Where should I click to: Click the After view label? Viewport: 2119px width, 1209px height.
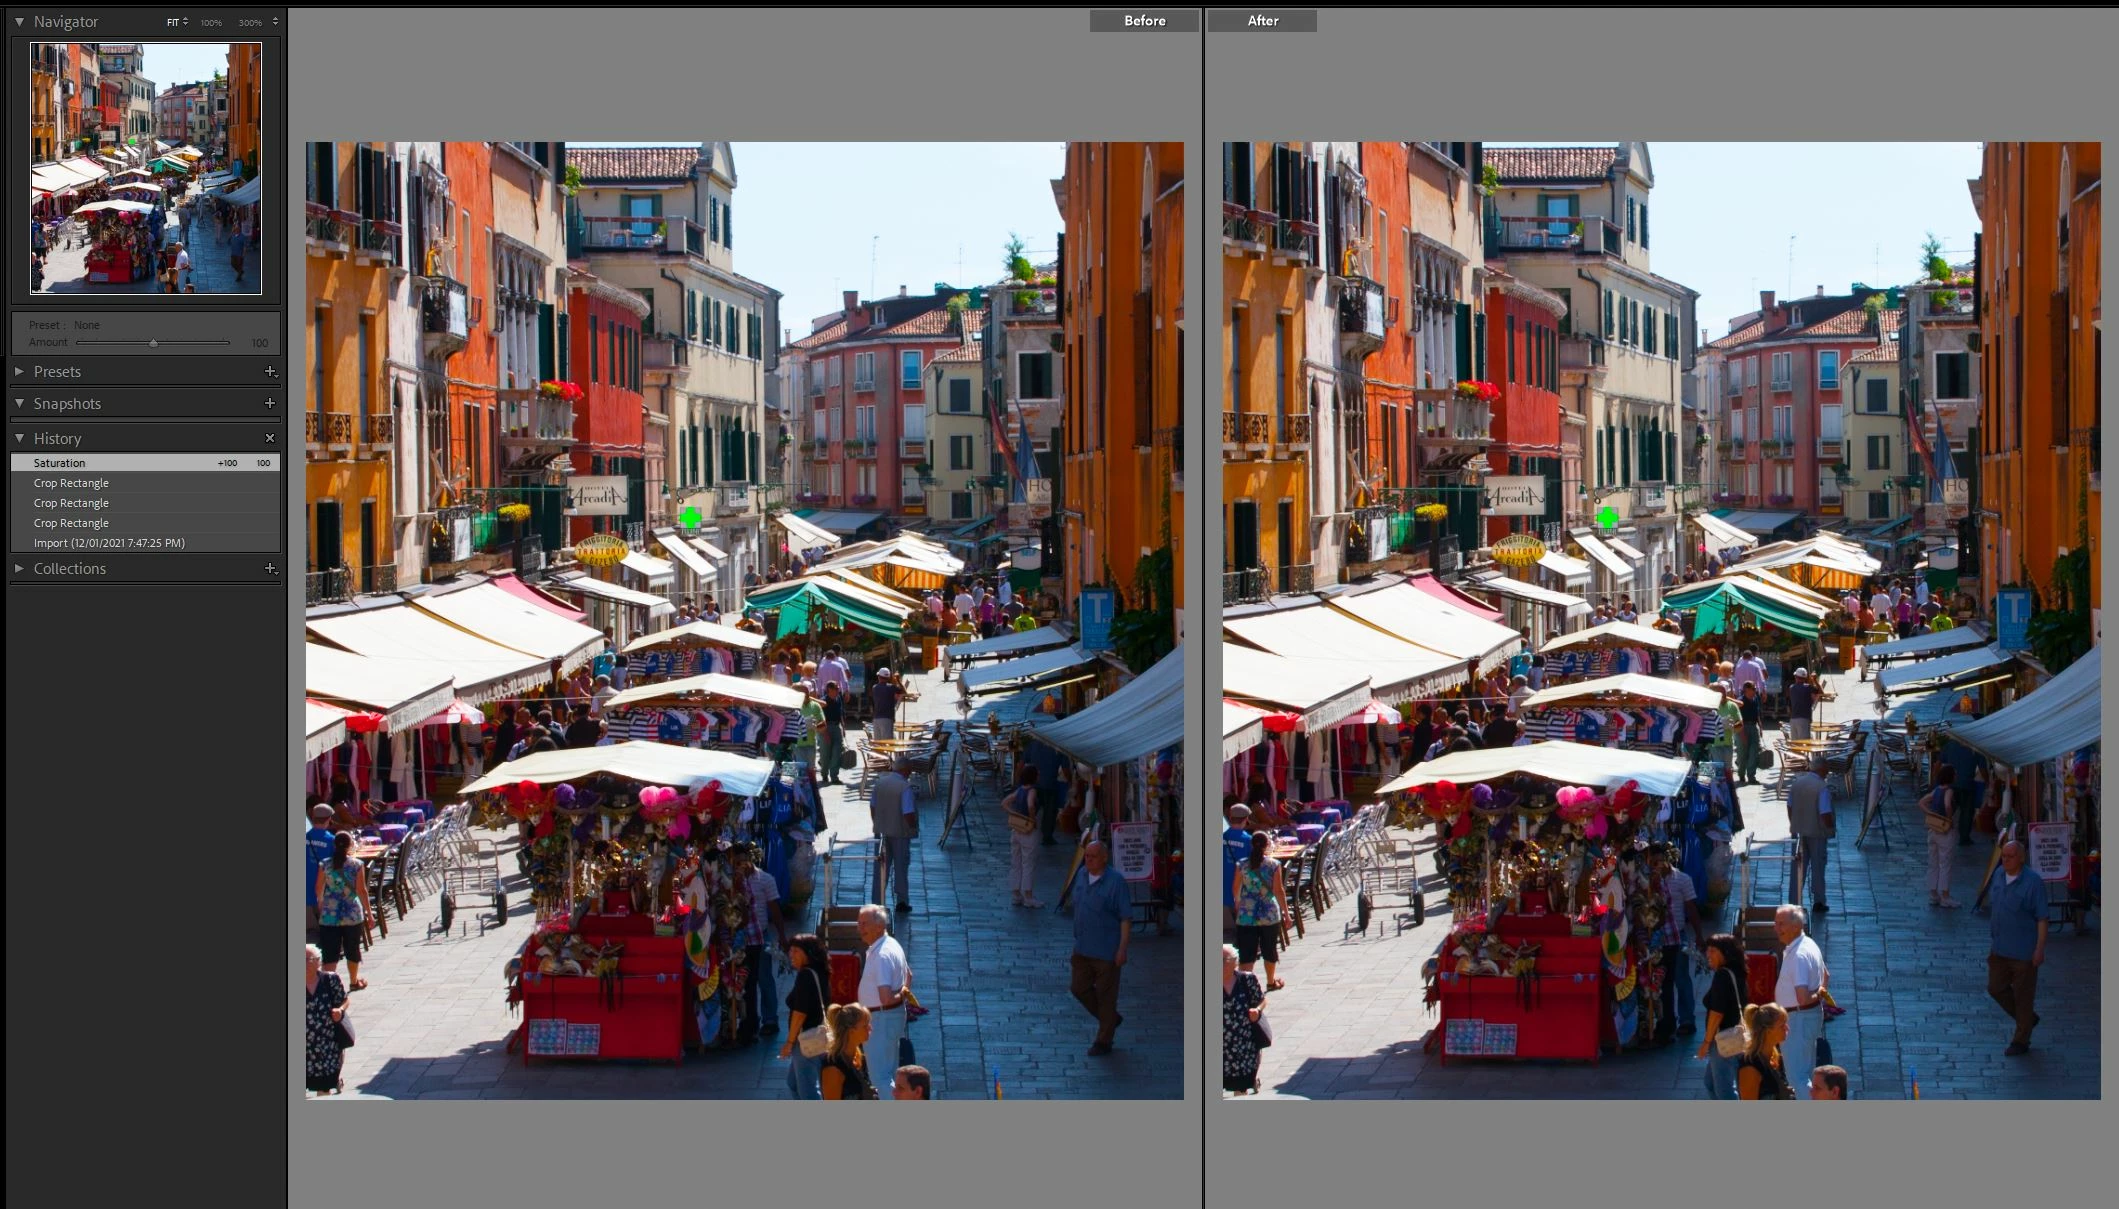pos(1262,21)
